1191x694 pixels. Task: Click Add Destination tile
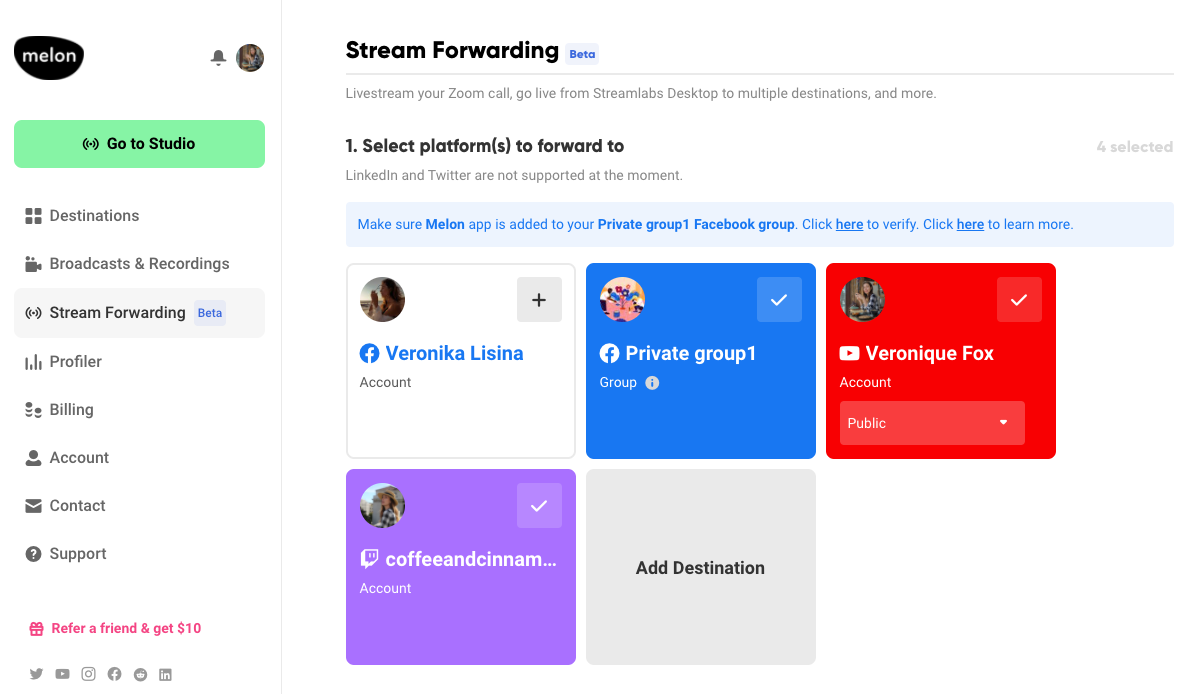(700, 567)
